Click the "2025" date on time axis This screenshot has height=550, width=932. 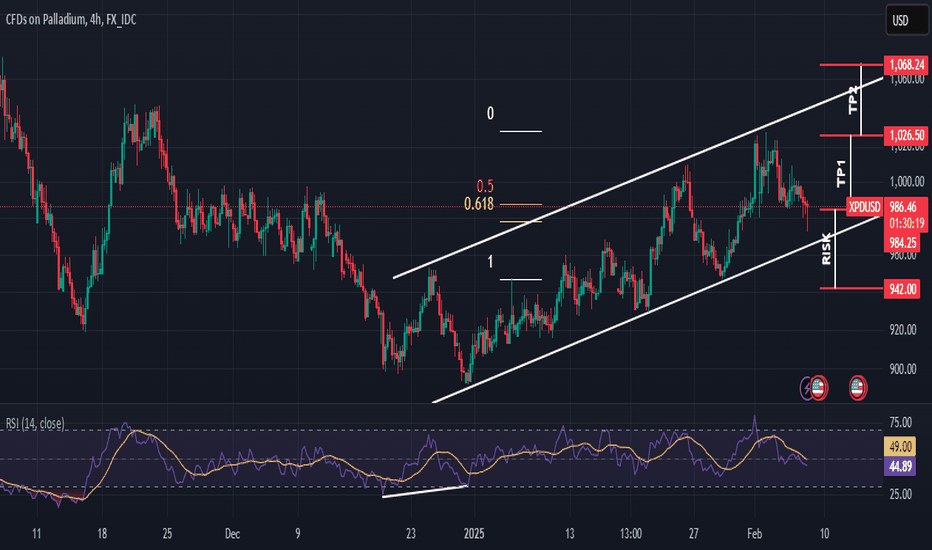coord(474,534)
